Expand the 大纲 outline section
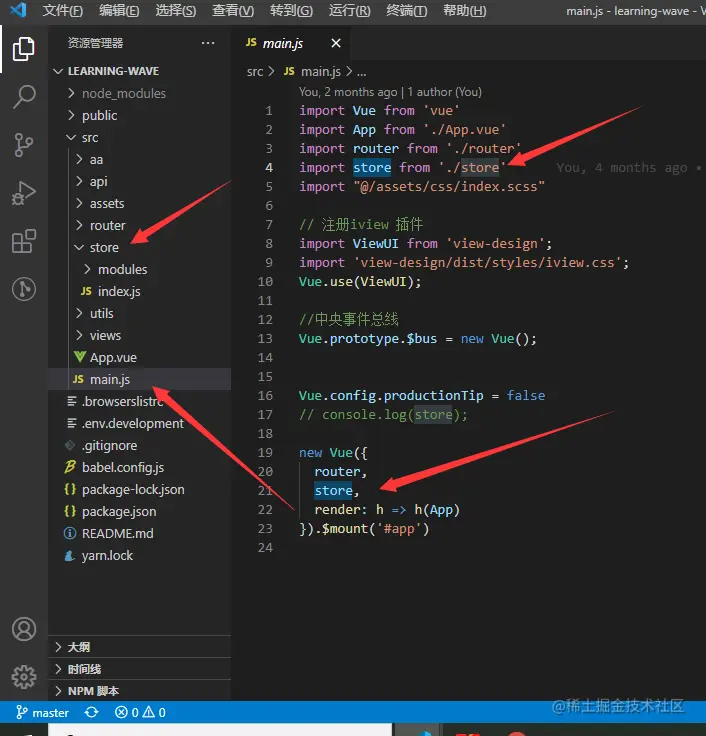 coord(139,647)
